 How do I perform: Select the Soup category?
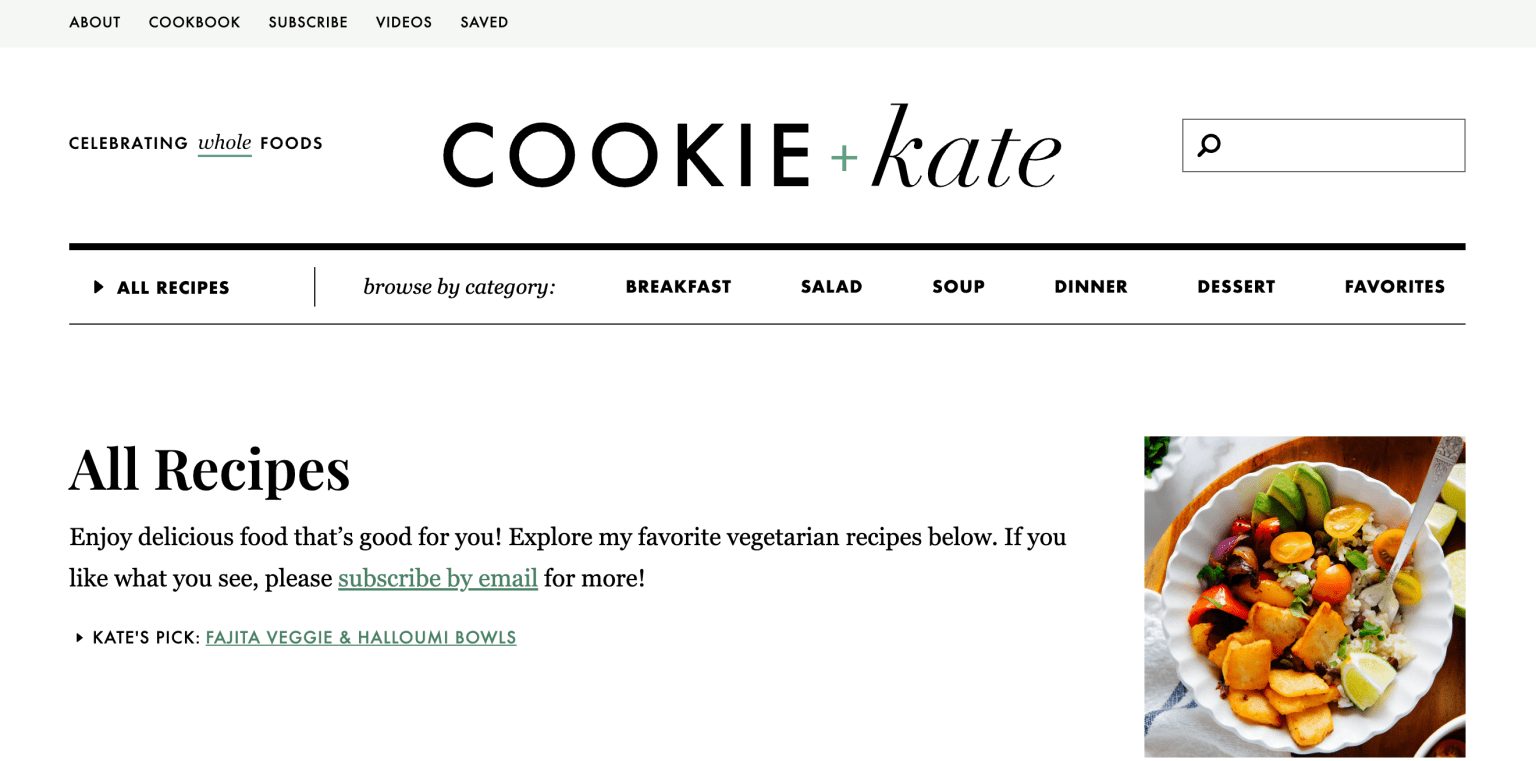pos(958,287)
